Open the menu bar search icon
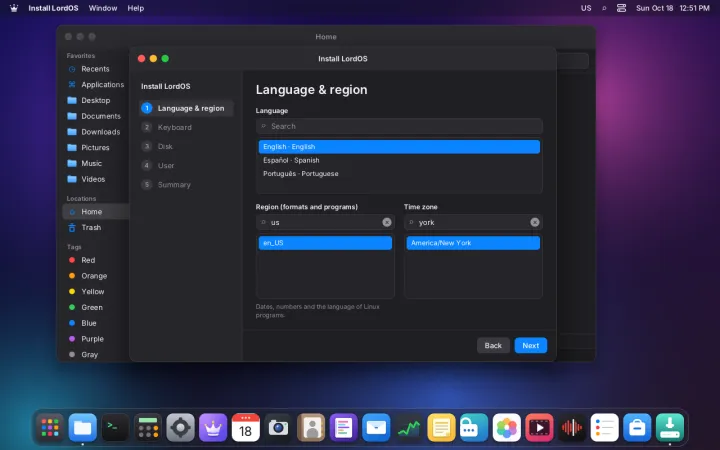The height and width of the screenshot is (450, 720). pyautogui.click(x=604, y=8)
